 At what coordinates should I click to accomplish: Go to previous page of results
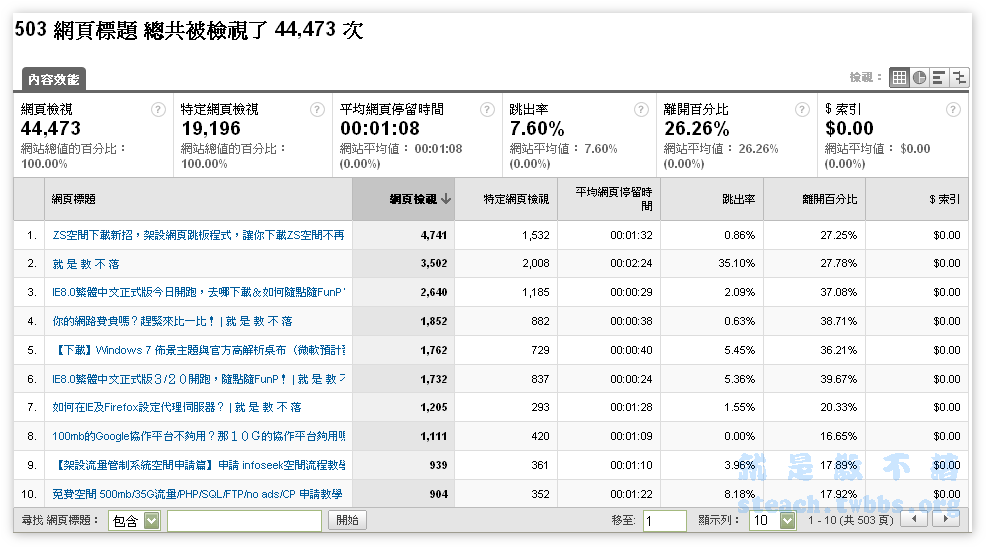(x=914, y=520)
